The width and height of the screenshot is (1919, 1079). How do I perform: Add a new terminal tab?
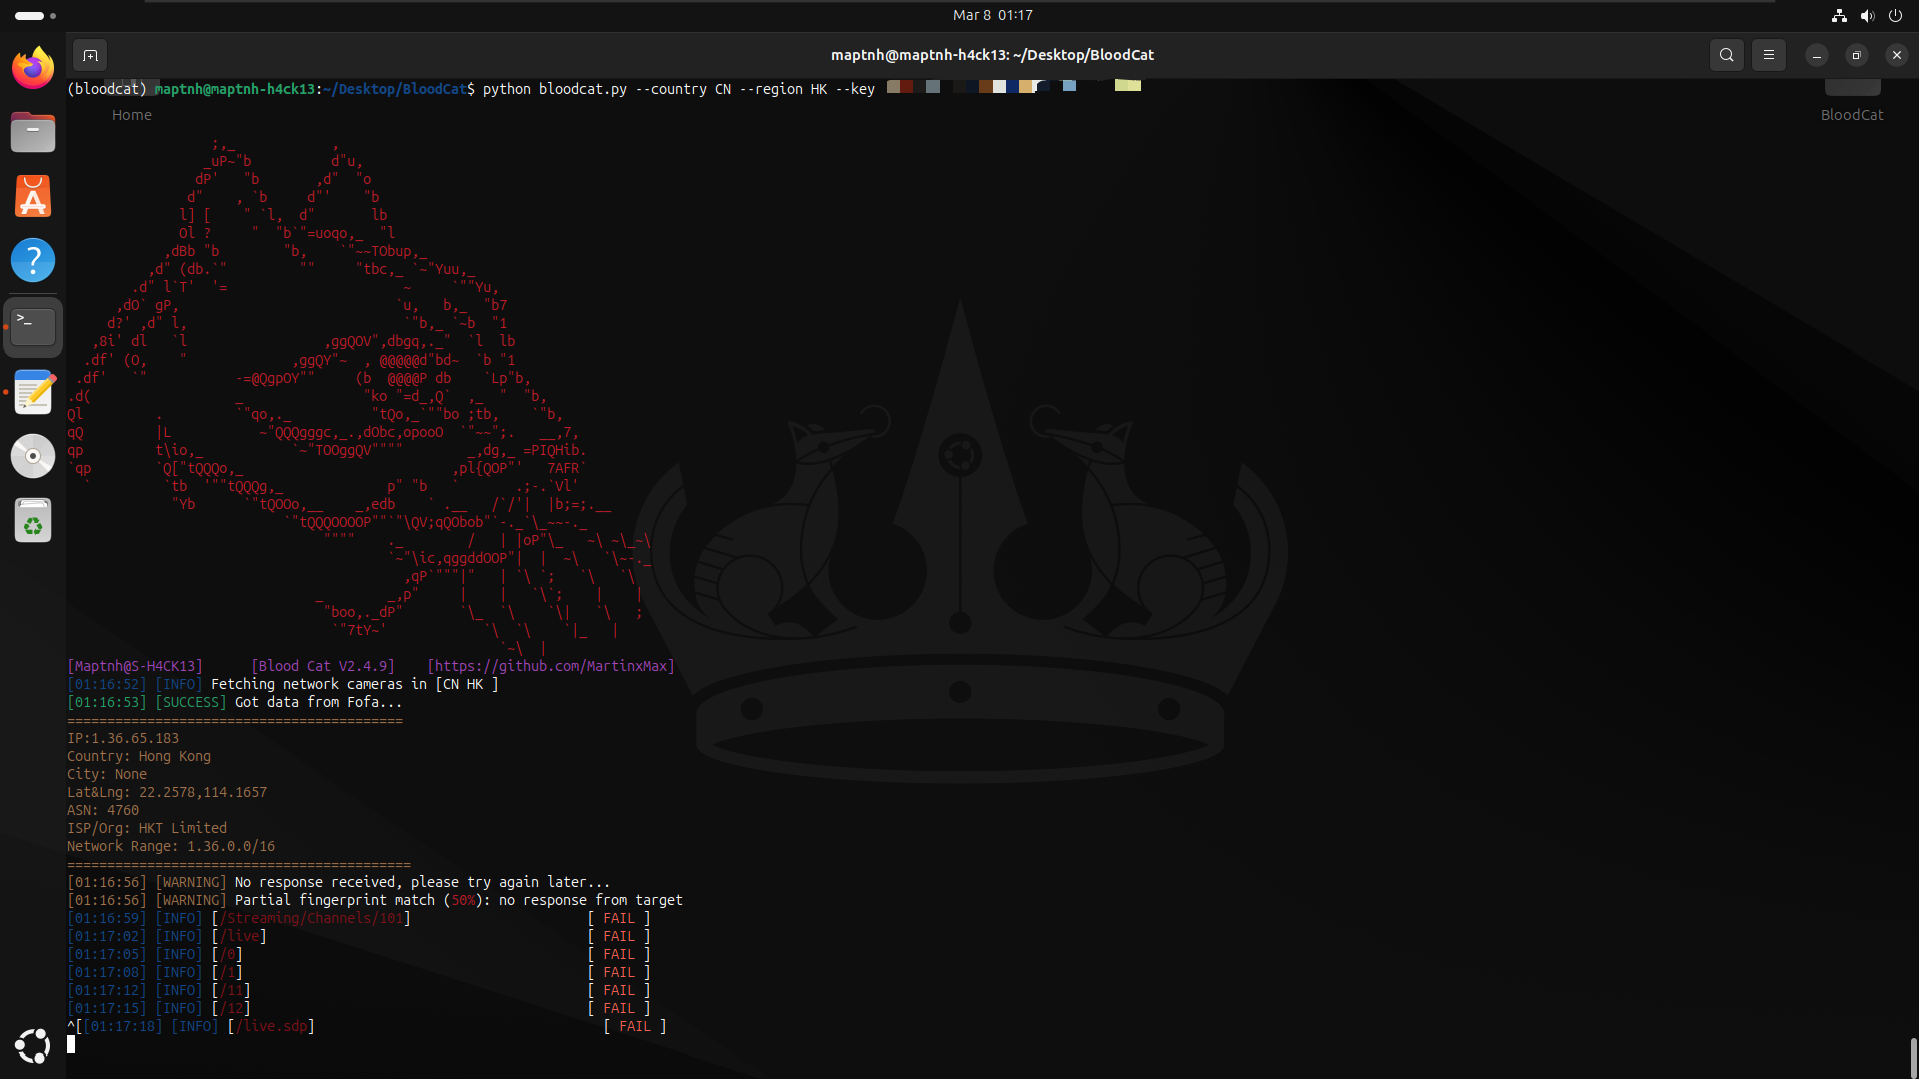coord(90,55)
